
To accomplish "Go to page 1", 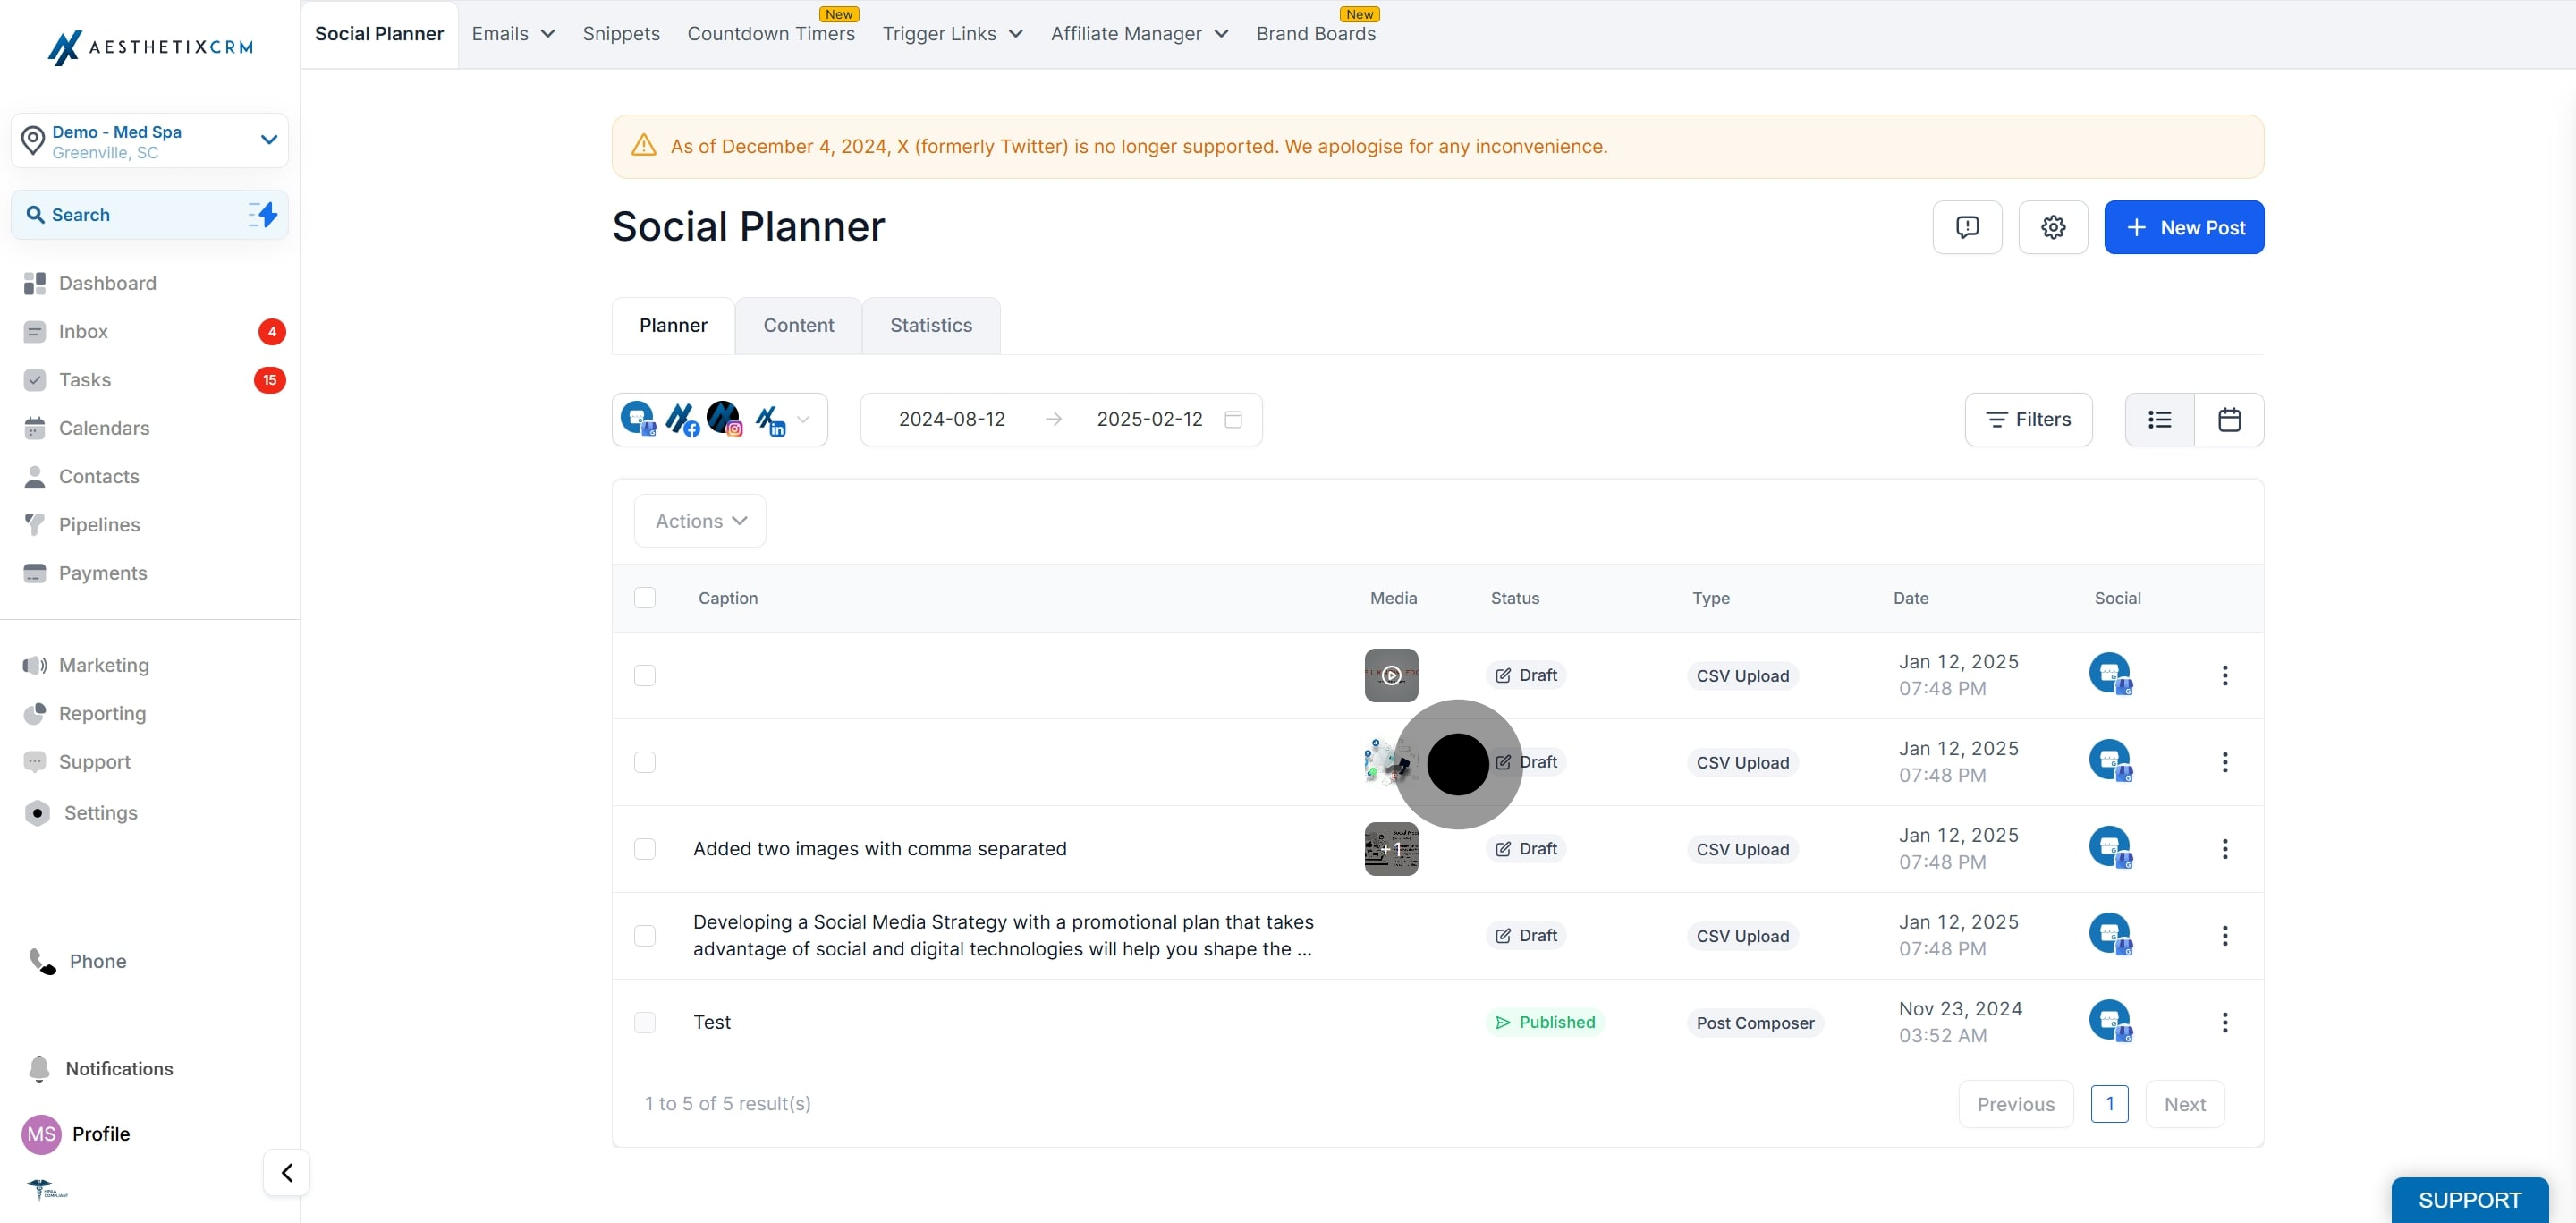I will pos(2110,1104).
